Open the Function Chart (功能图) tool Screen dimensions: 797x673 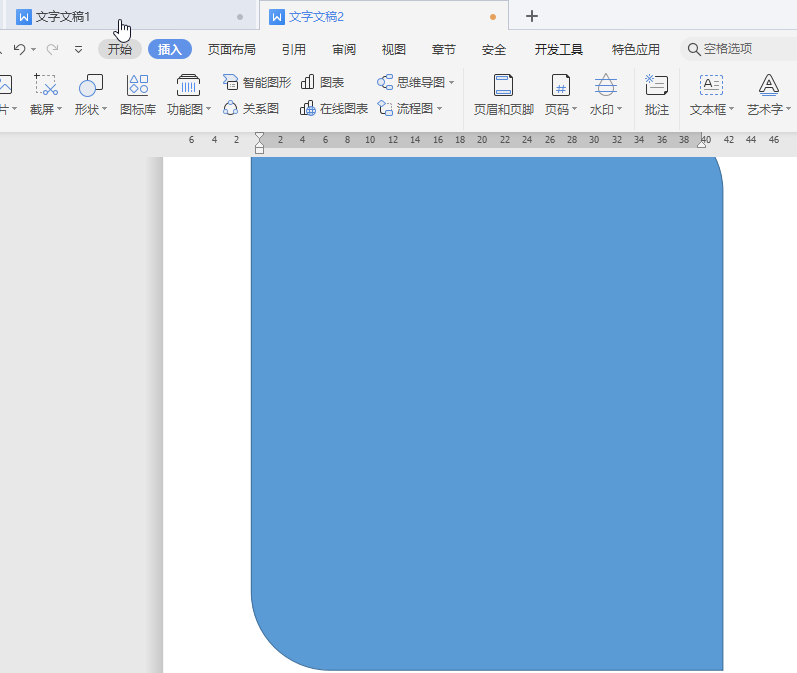coord(189,95)
